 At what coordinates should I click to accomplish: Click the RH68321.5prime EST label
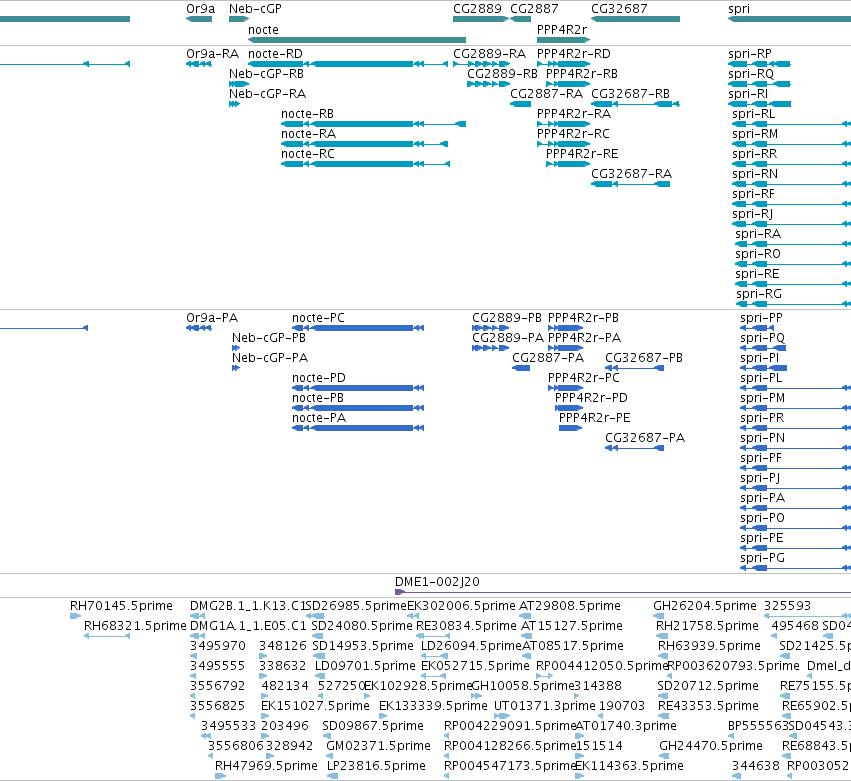(135, 626)
